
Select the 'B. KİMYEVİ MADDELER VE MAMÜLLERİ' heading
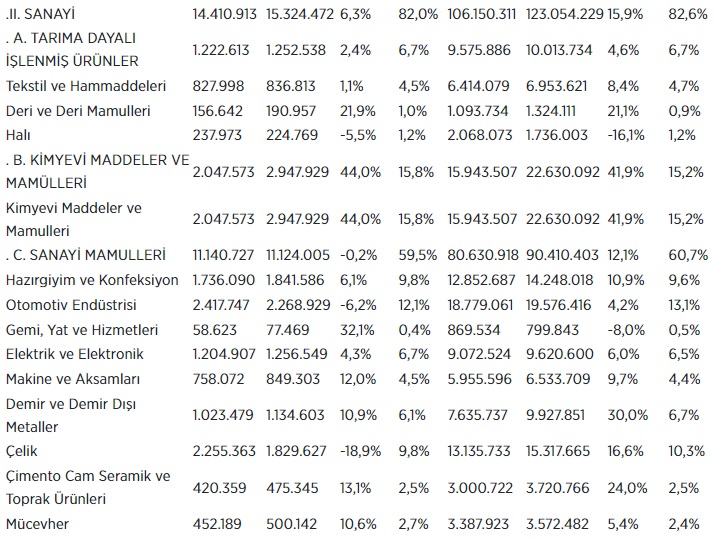(97, 172)
